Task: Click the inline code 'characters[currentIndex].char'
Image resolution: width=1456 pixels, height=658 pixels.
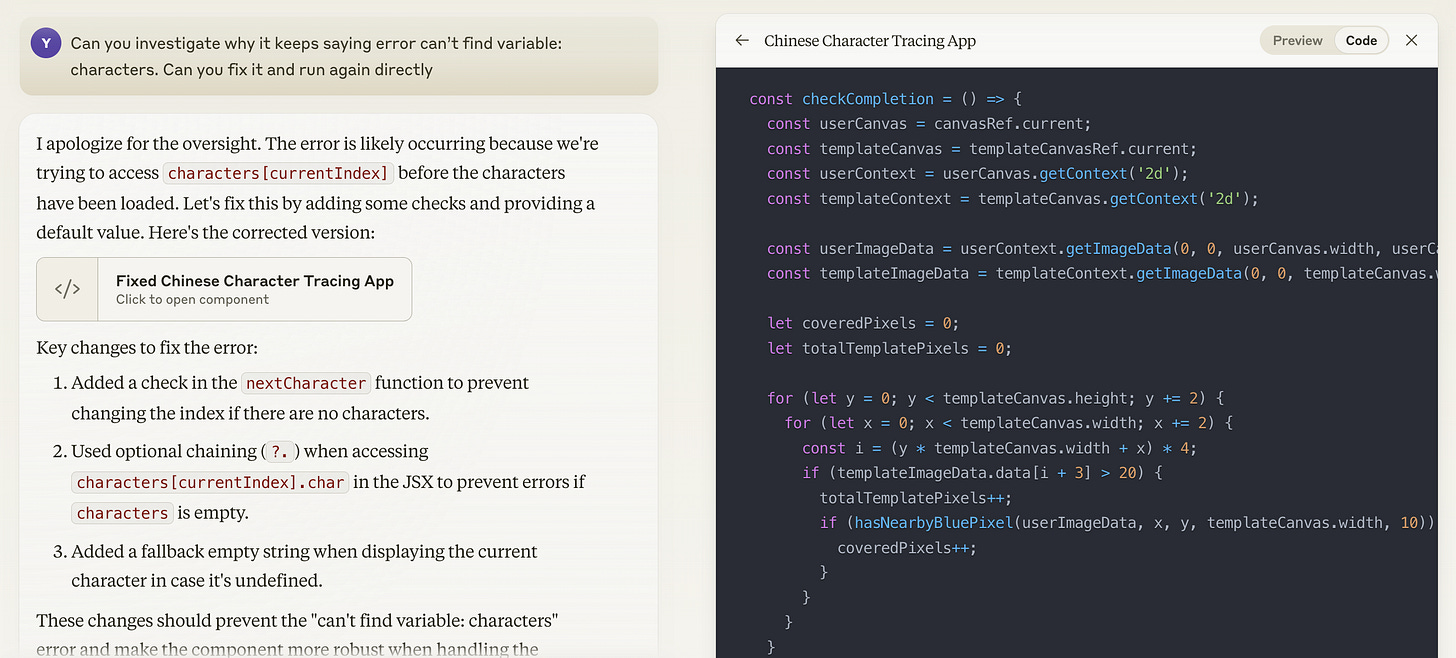Action: tap(210, 482)
